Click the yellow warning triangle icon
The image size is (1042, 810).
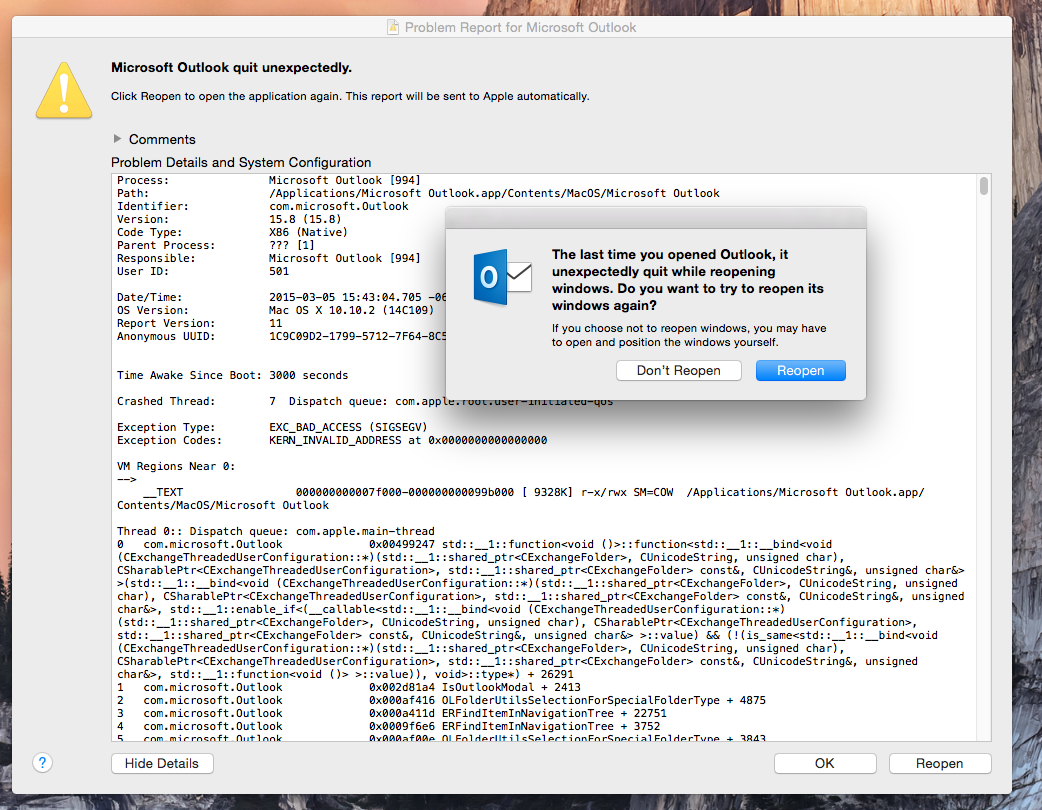pyautogui.click(x=64, y=91)
